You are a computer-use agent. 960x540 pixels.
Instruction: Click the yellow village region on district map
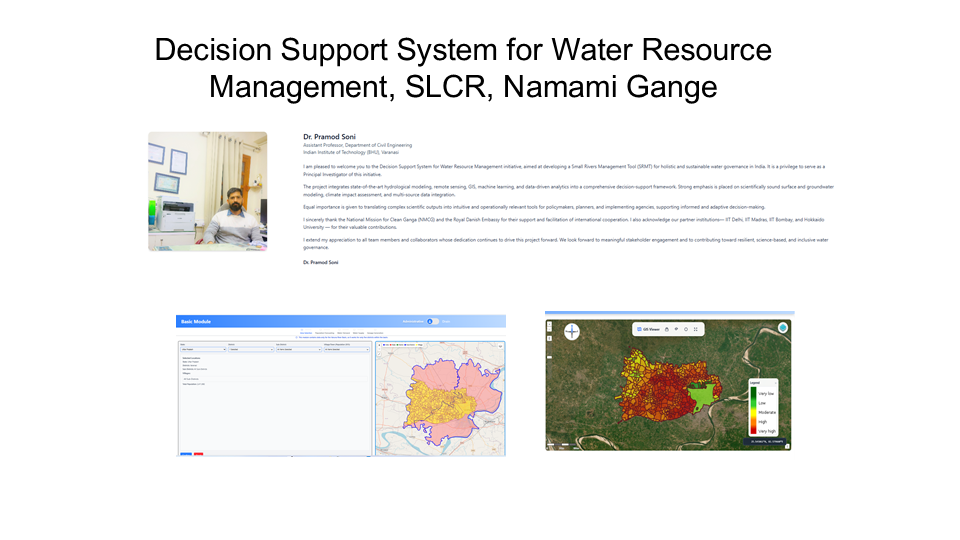tap(438, 404)
